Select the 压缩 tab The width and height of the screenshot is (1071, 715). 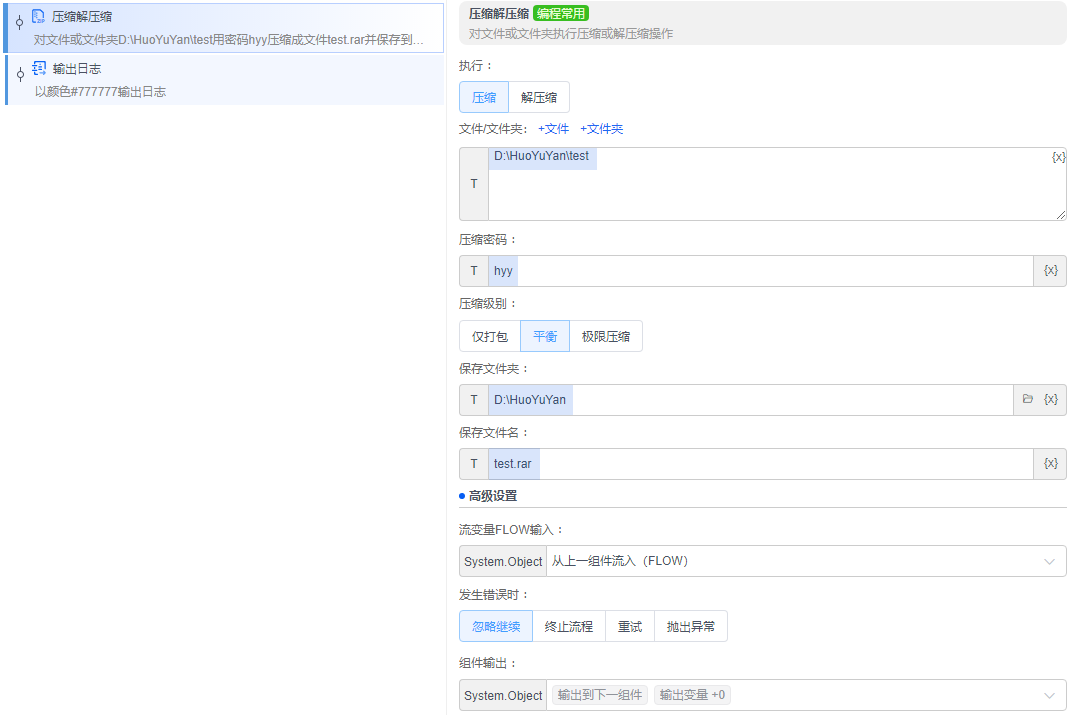(483, 96)
